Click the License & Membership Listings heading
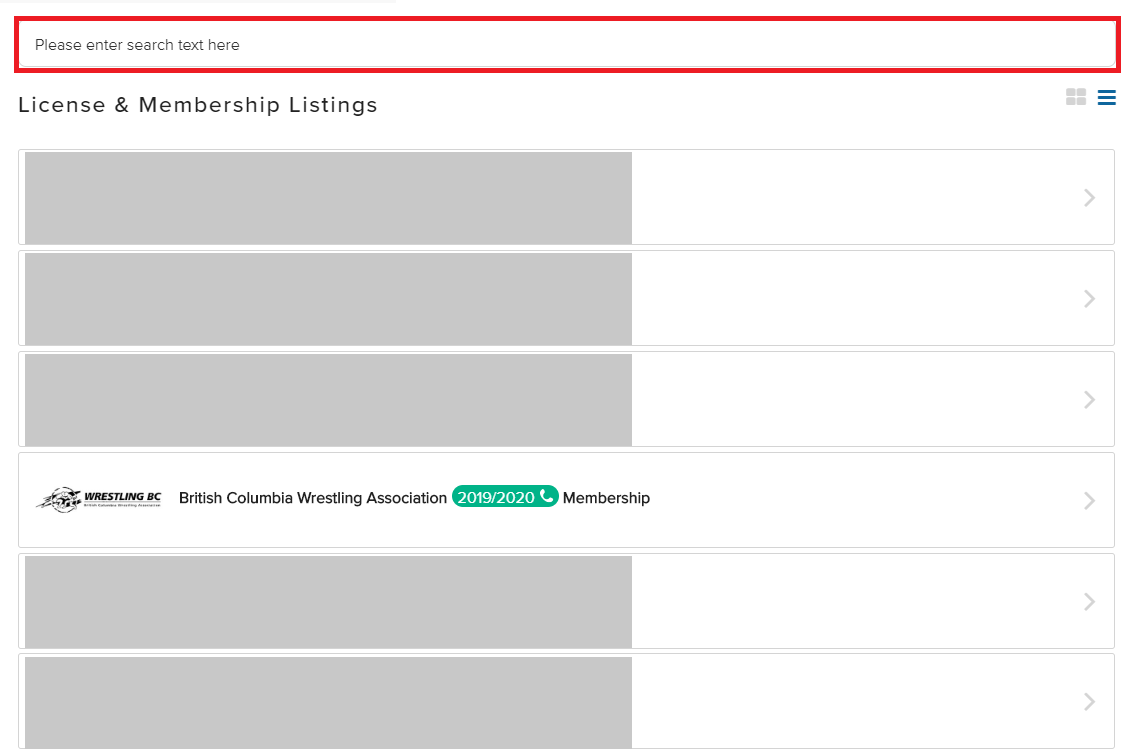 click(x=197, y=105)
